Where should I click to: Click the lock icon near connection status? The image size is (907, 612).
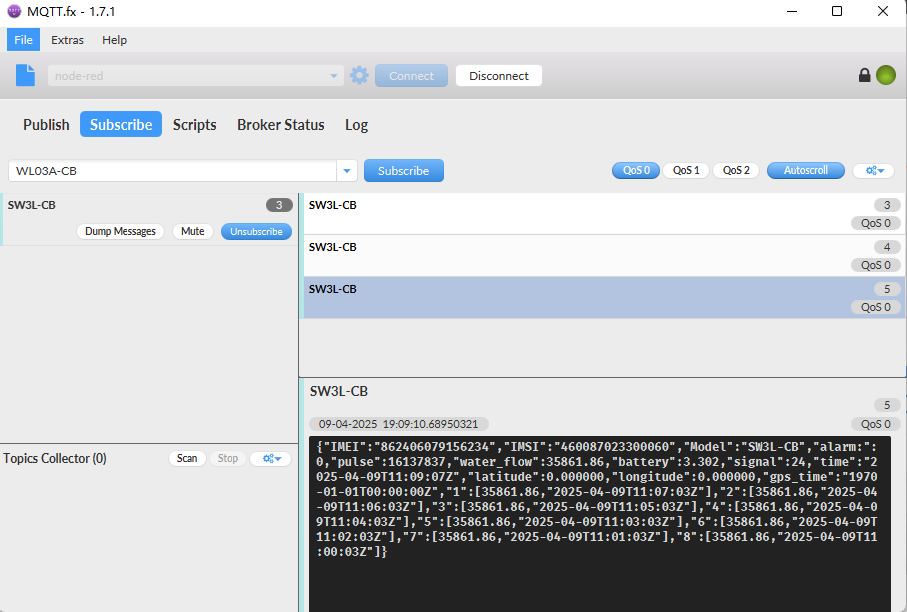864,75
